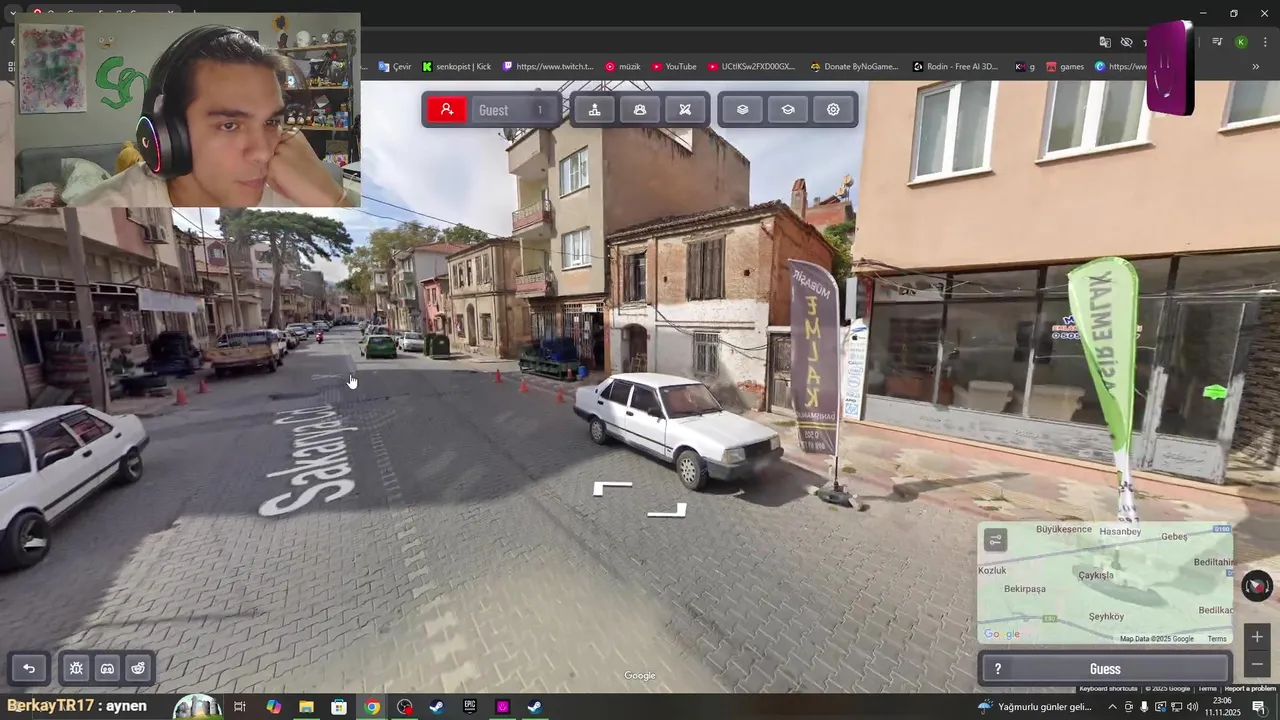
Task: Show hidden tray icons chevron
Action: click(x=1112, y=707)
